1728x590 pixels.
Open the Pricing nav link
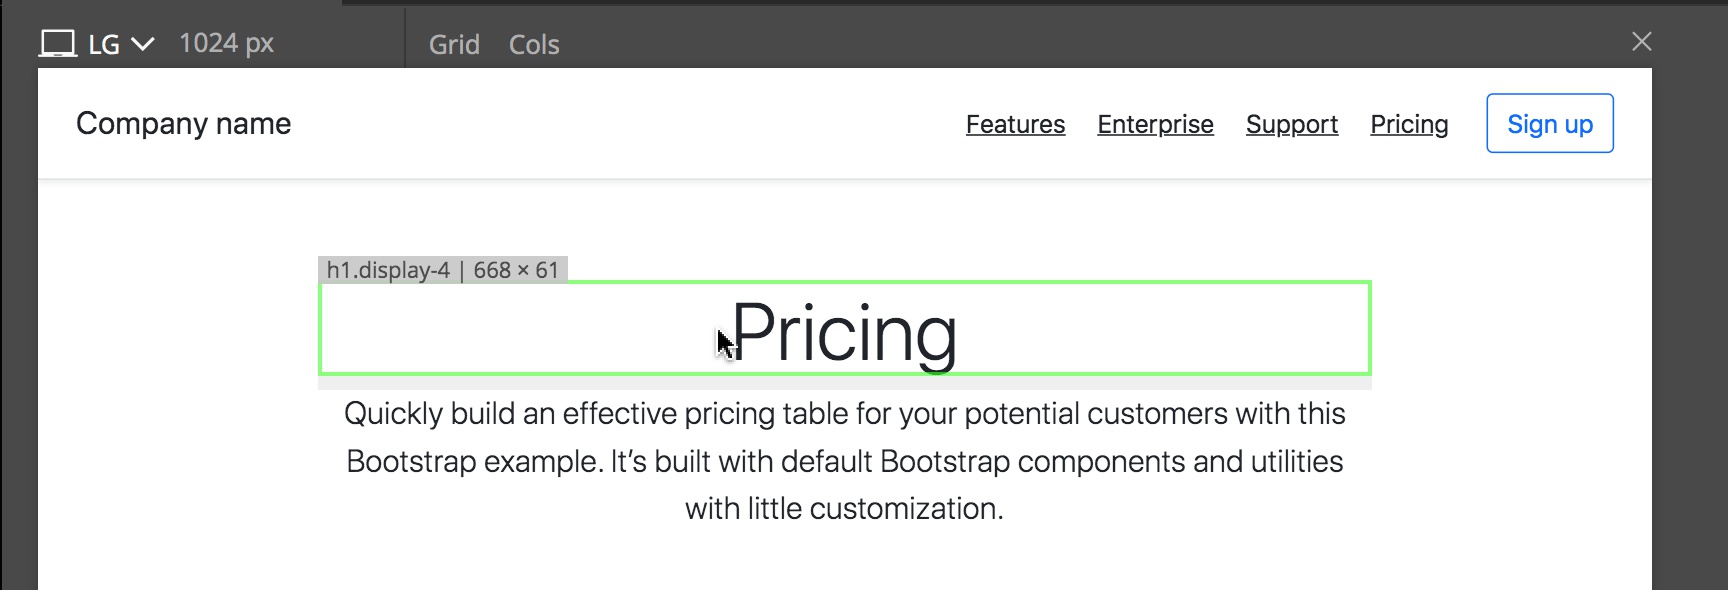tap(1409, 124)
